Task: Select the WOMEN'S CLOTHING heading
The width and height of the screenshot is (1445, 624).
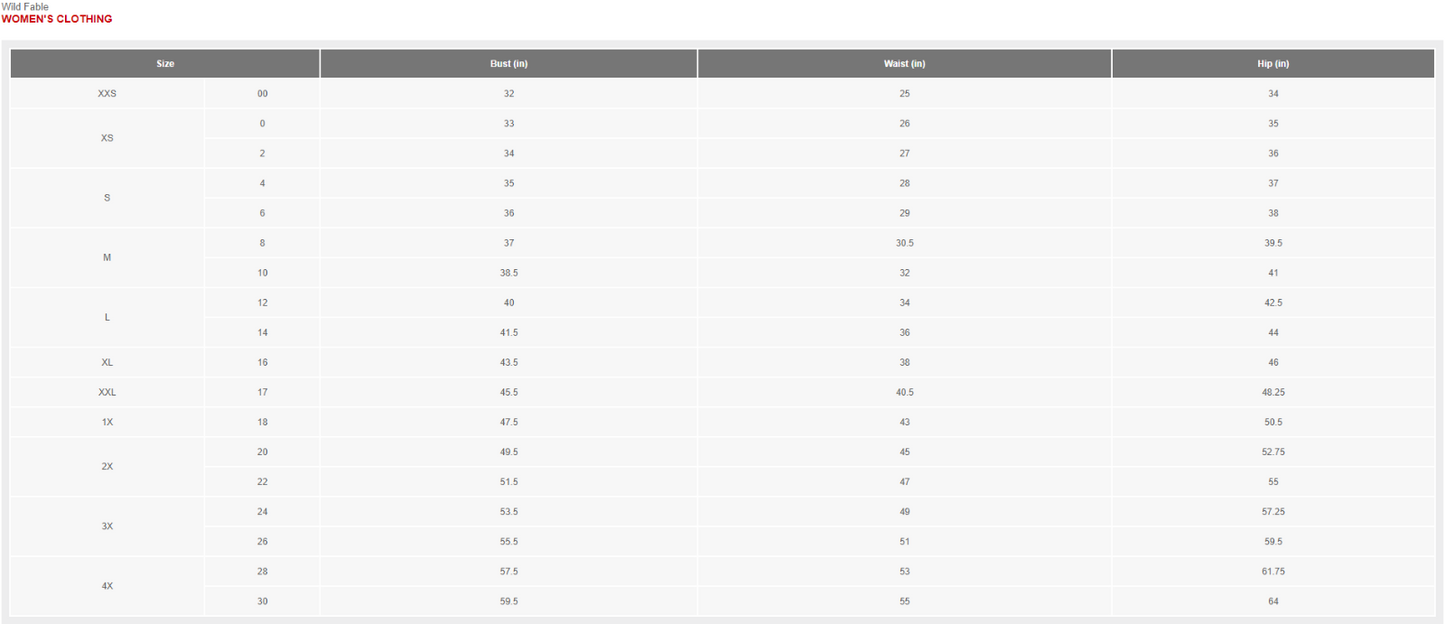Action: point(57,19)
